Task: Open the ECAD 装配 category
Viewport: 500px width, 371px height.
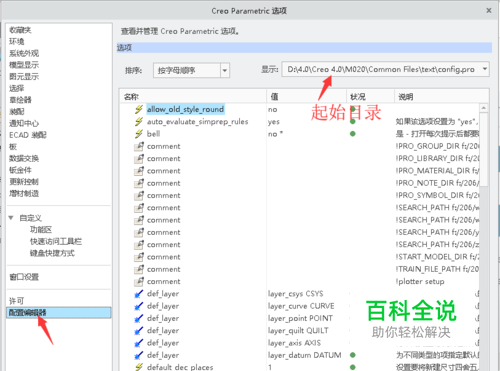Action: (x=28, y=135)
